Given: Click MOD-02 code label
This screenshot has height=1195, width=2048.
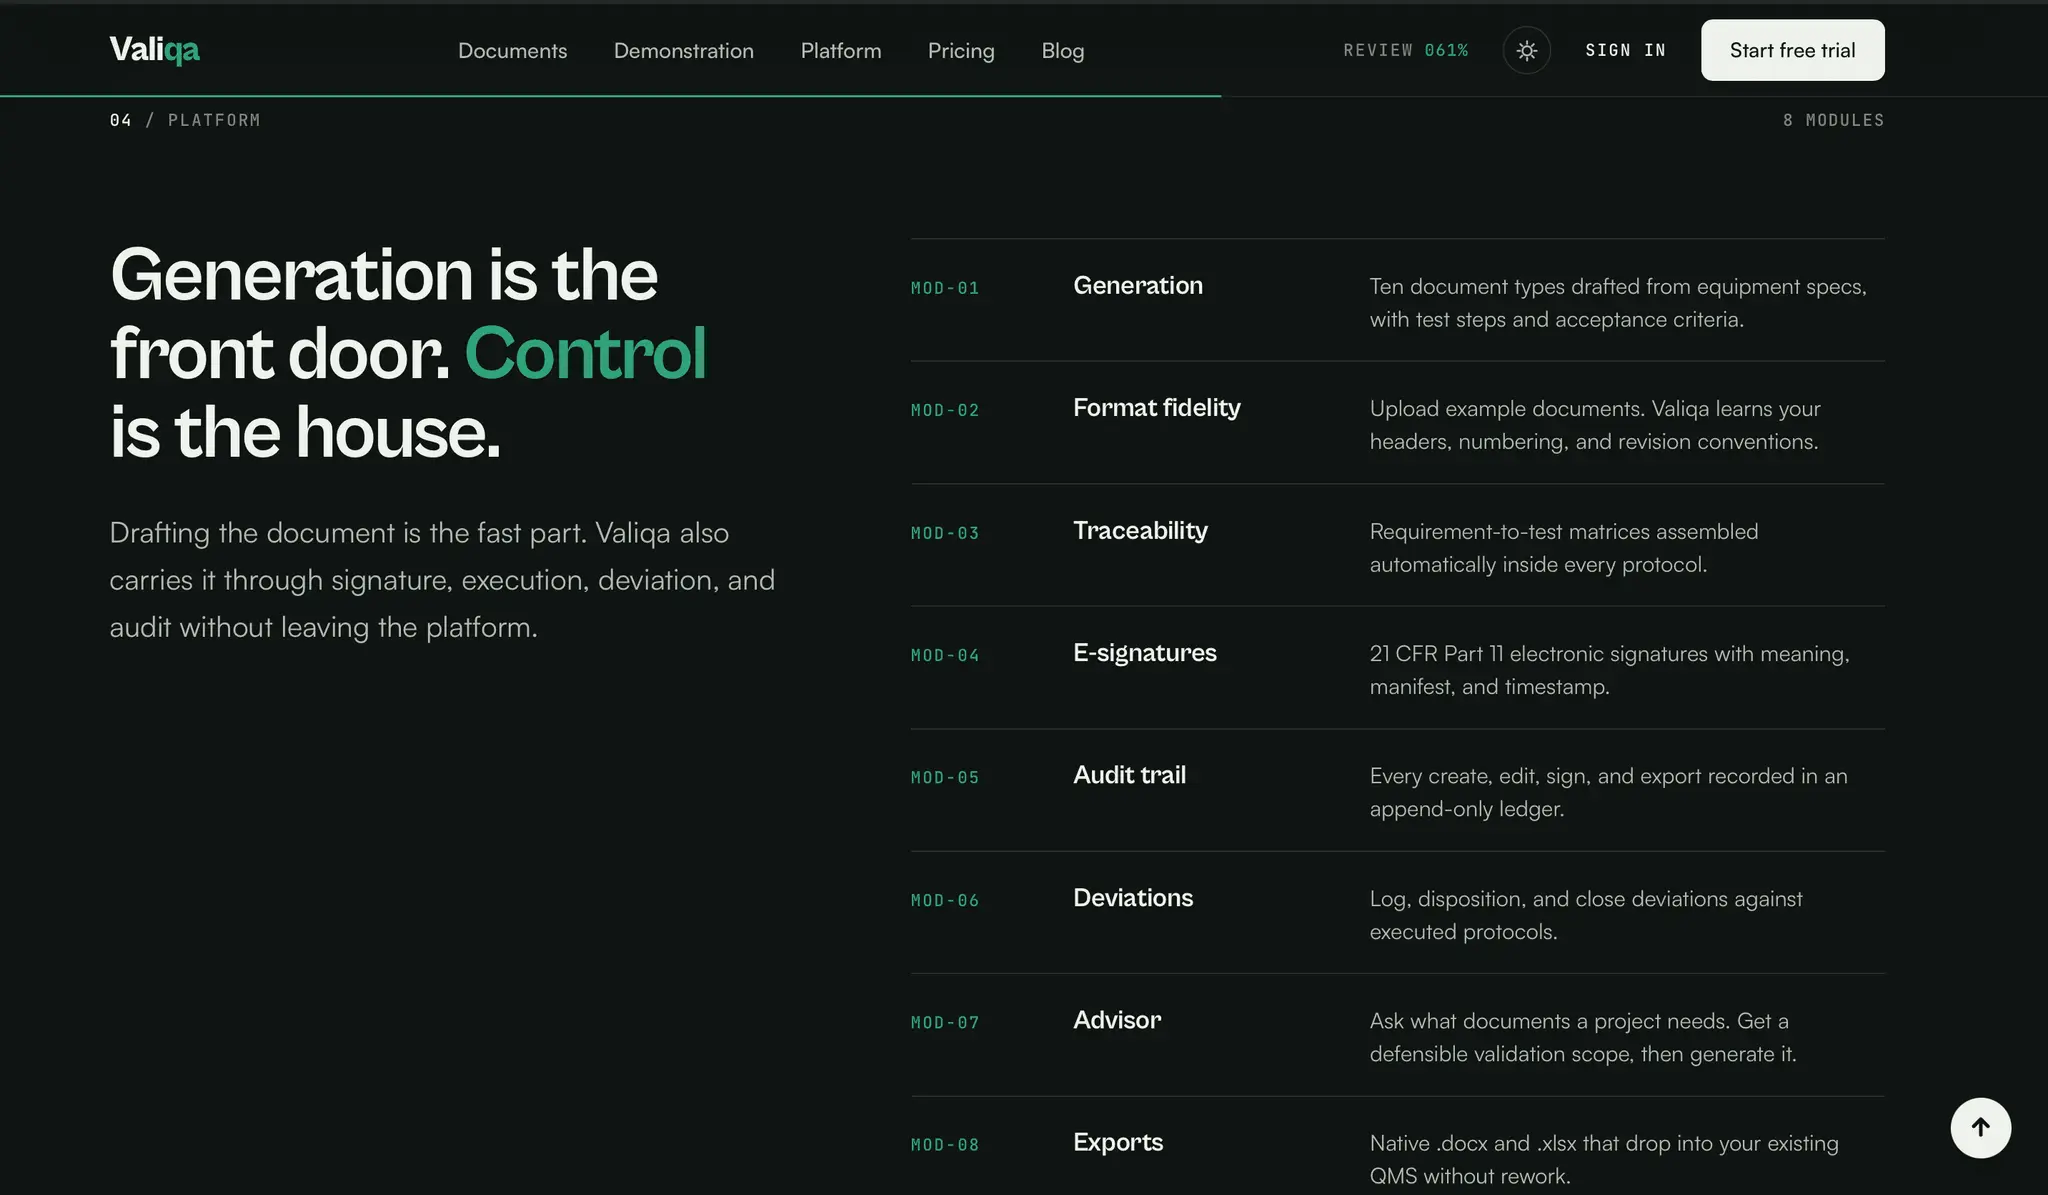Looking at the screenshot, I should (945, 410).
